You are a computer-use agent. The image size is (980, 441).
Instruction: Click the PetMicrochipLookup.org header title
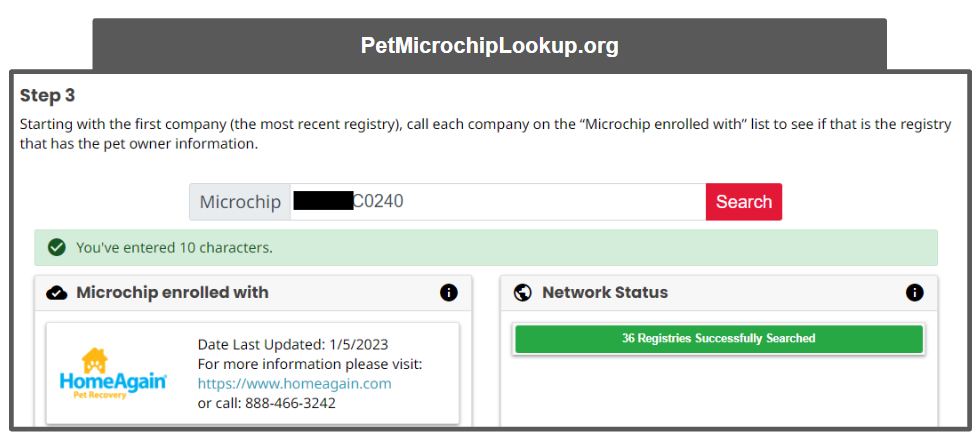click(489, 46)
